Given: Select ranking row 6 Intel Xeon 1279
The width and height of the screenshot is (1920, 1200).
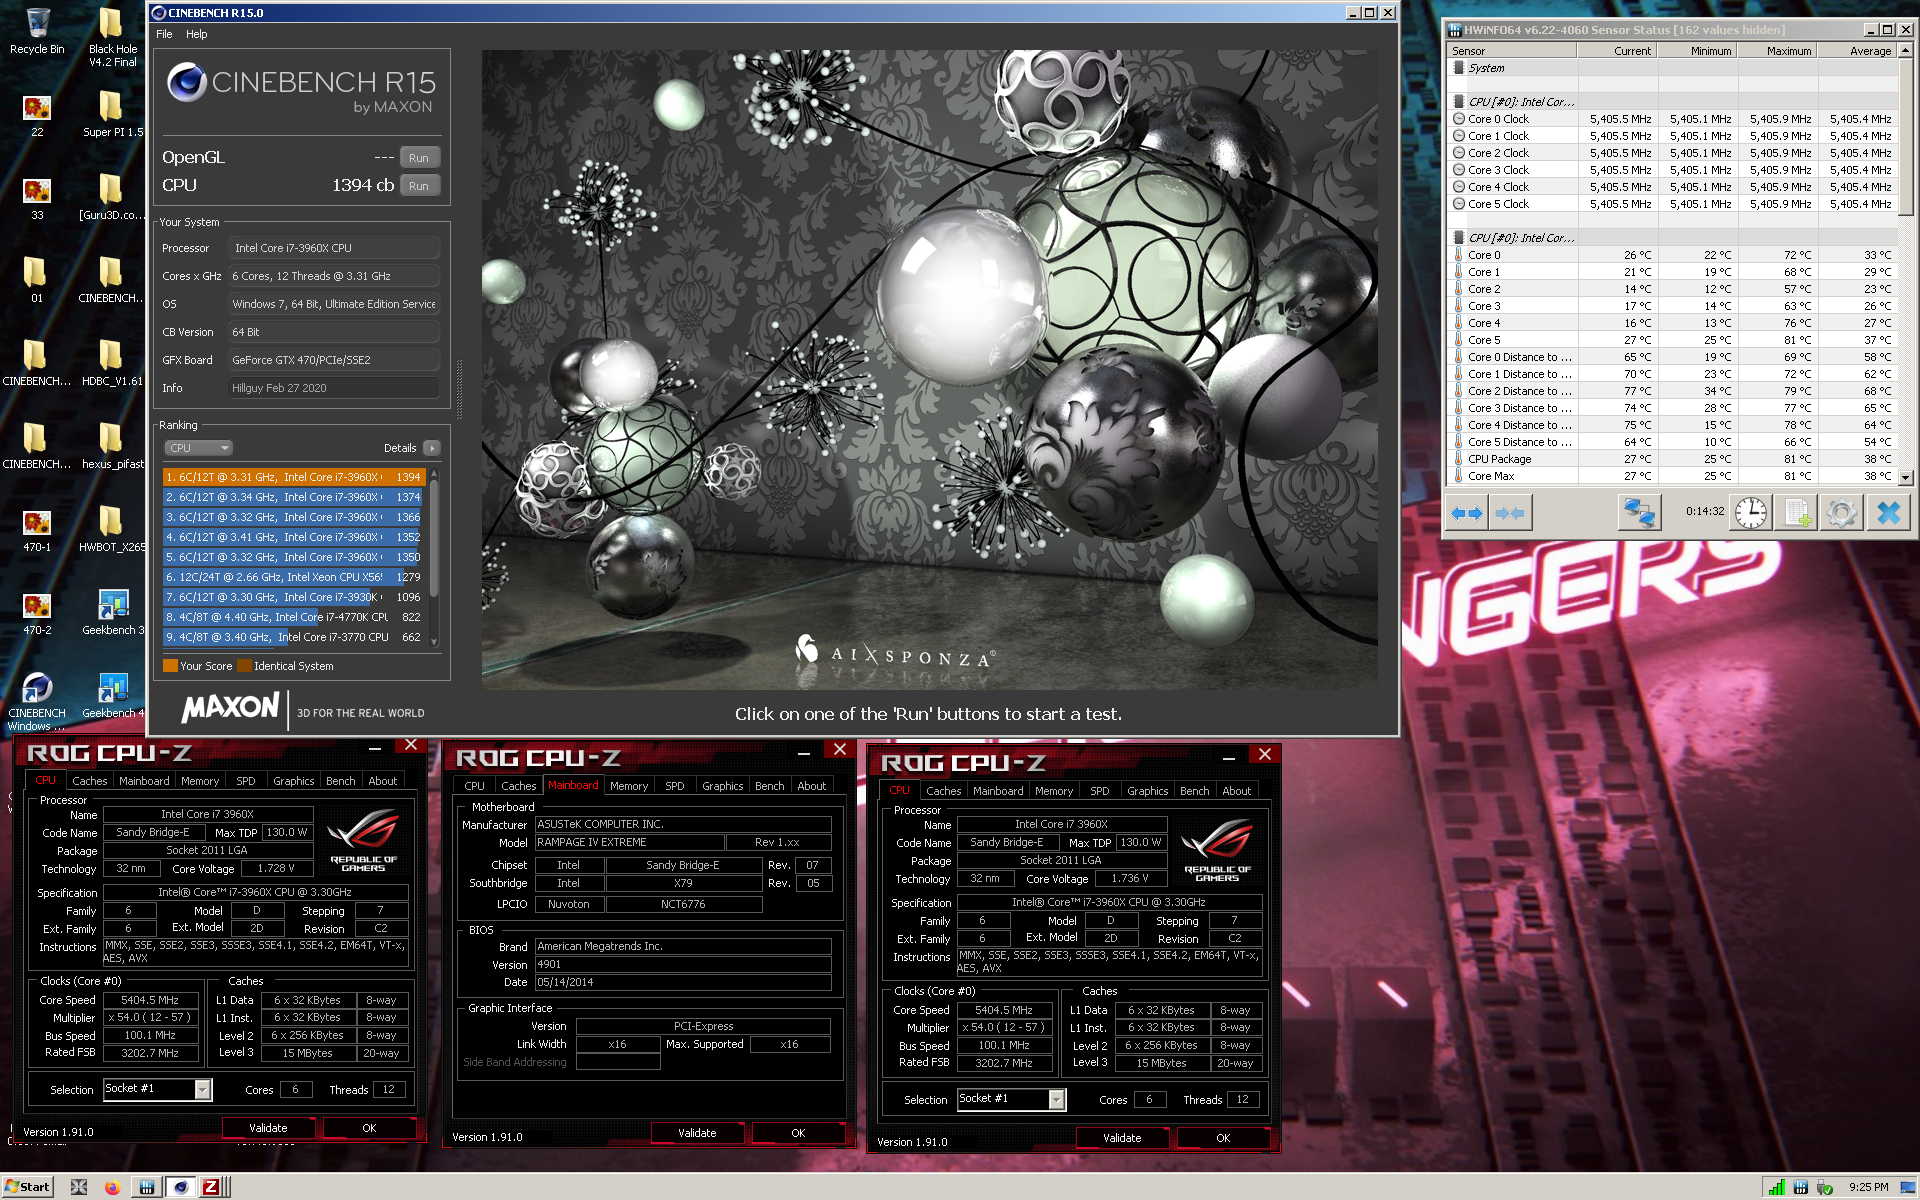Looking at the screenshot, I should click(294, 577).
